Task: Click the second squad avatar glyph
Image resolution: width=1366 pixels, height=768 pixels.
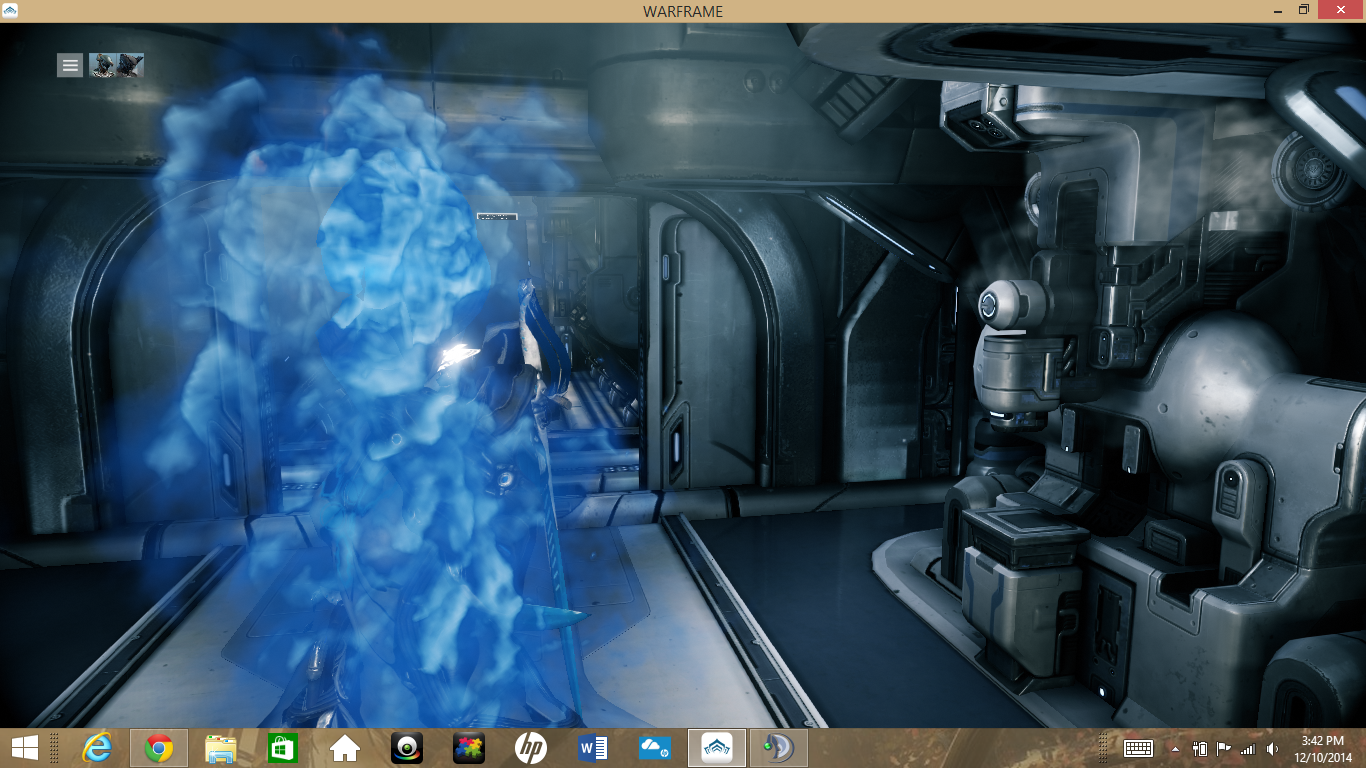Action: [131, 65]
